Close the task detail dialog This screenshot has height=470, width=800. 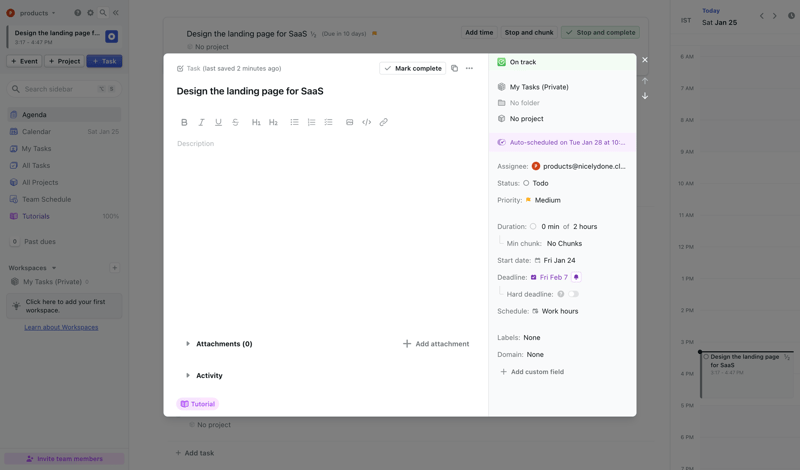click(645, 60)
